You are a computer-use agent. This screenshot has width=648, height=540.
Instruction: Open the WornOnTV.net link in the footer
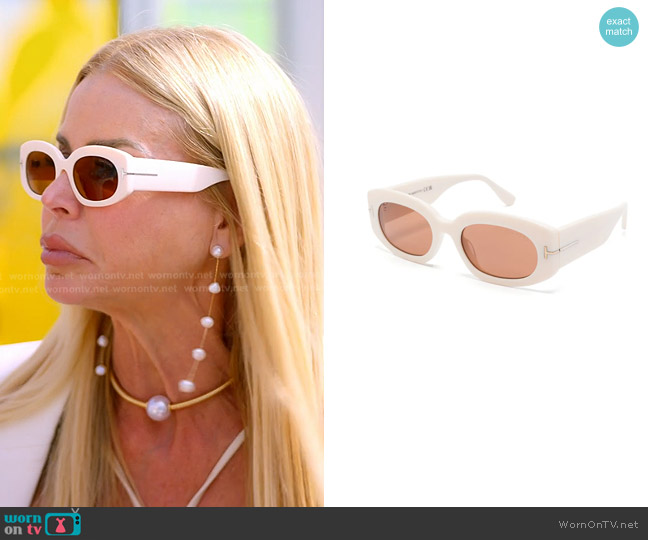(598, 524)
